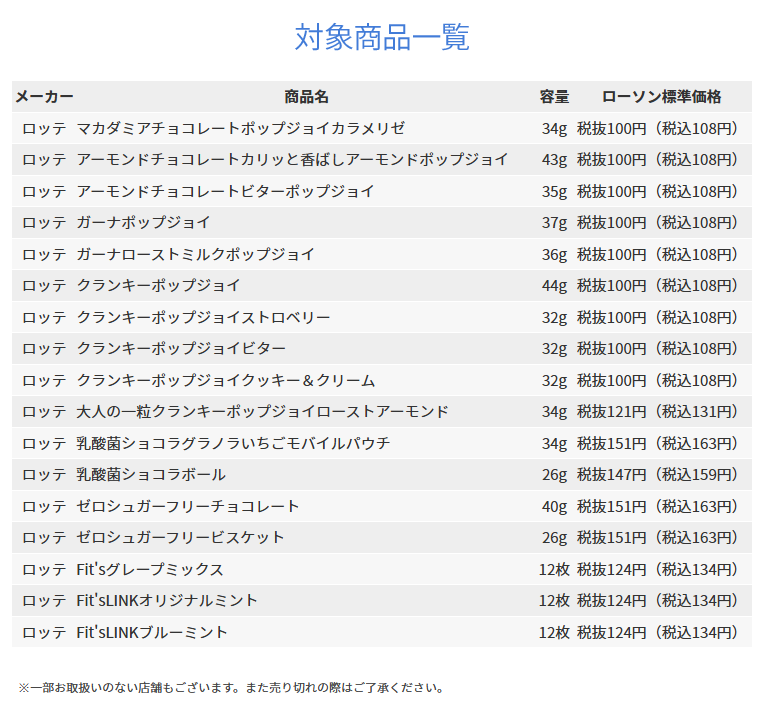Image resolution: width=764 pixels, height=711 pixels.
Task: Click product ゼロシュガーフリービスケット
Action: coord(180,537)
